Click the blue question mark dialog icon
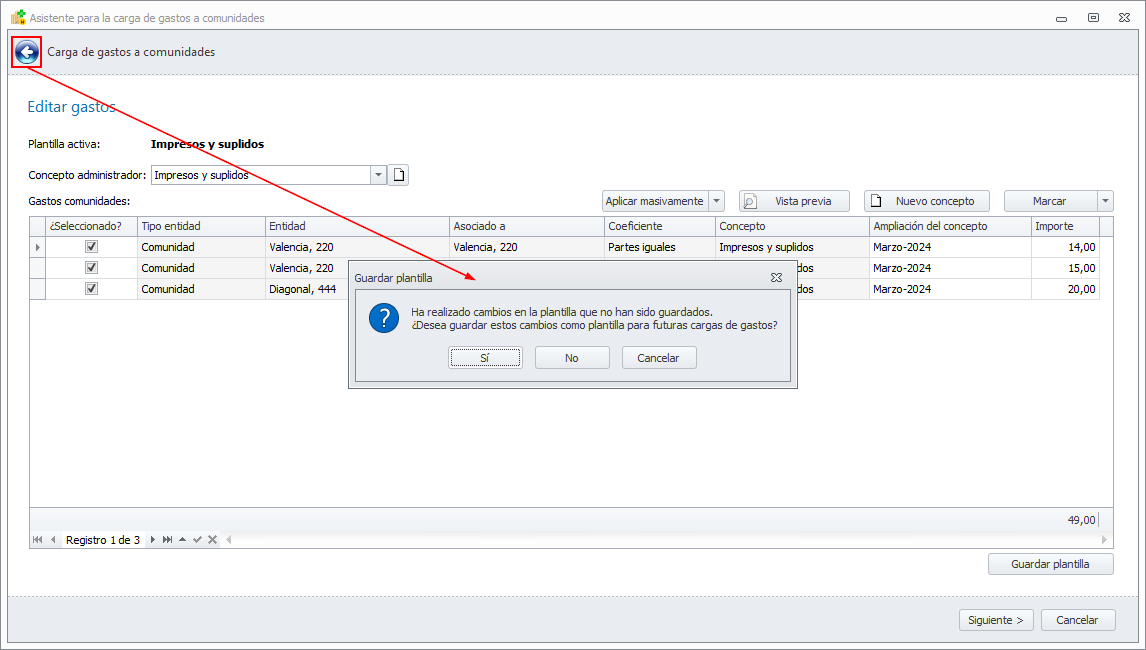This screenshot has height=650, width=1146. coord(384,319)
